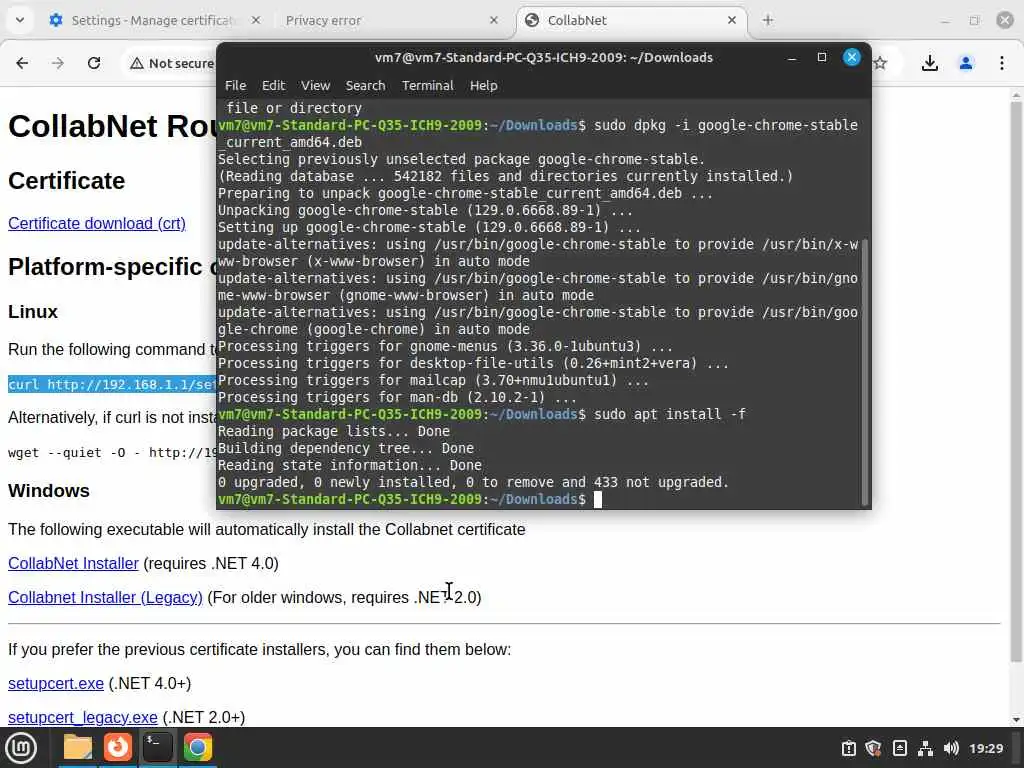Open the terminal View menu
This screenshot has width=1024, height=768.
(x=315, y=86)
